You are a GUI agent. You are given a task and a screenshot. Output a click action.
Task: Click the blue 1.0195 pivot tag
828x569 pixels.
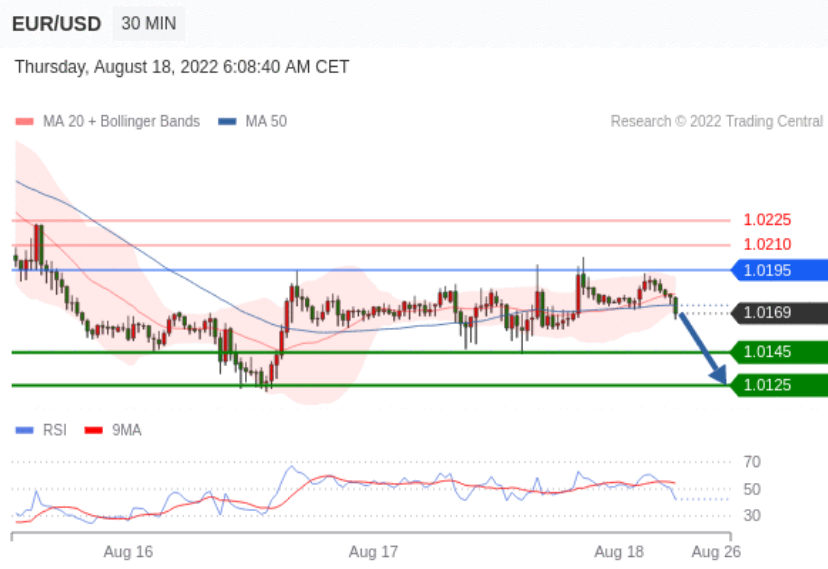pos(779,270)
